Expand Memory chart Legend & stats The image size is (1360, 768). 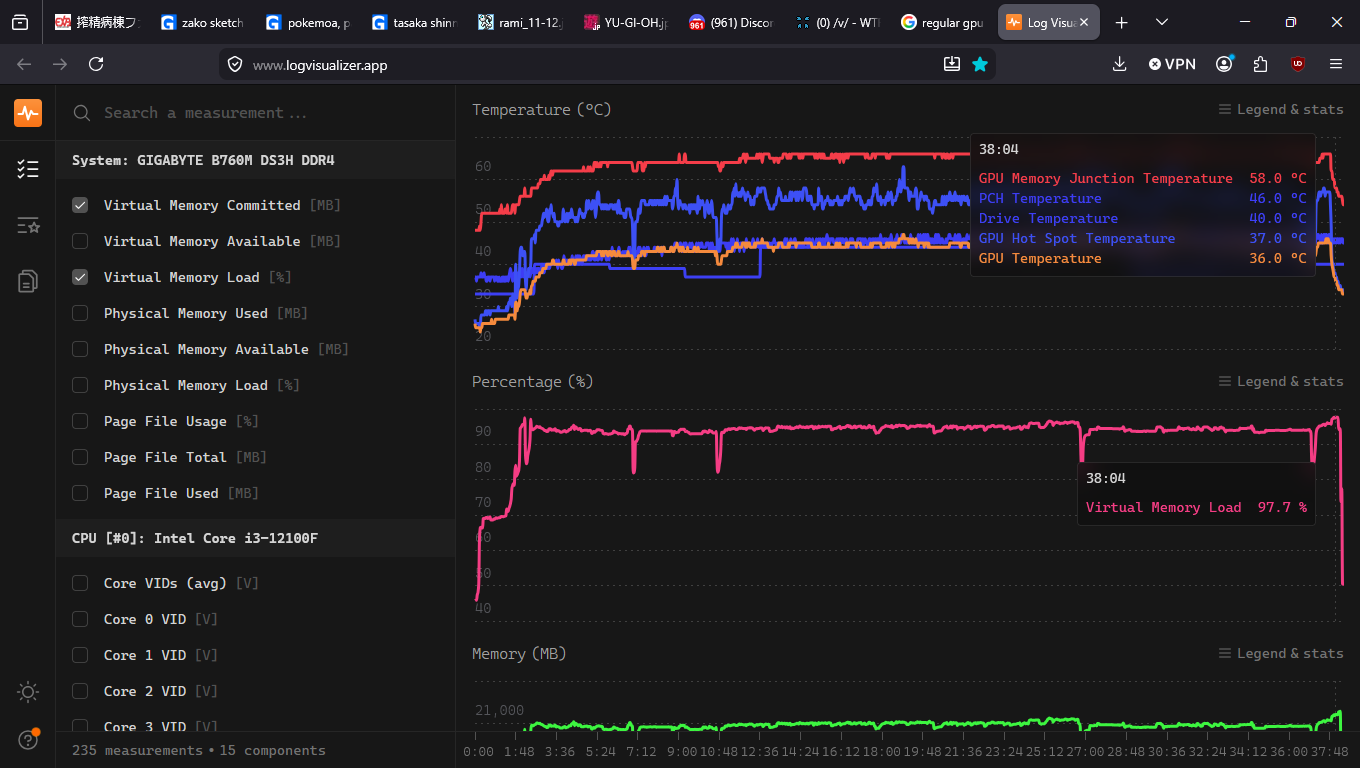pos(1281,653)
